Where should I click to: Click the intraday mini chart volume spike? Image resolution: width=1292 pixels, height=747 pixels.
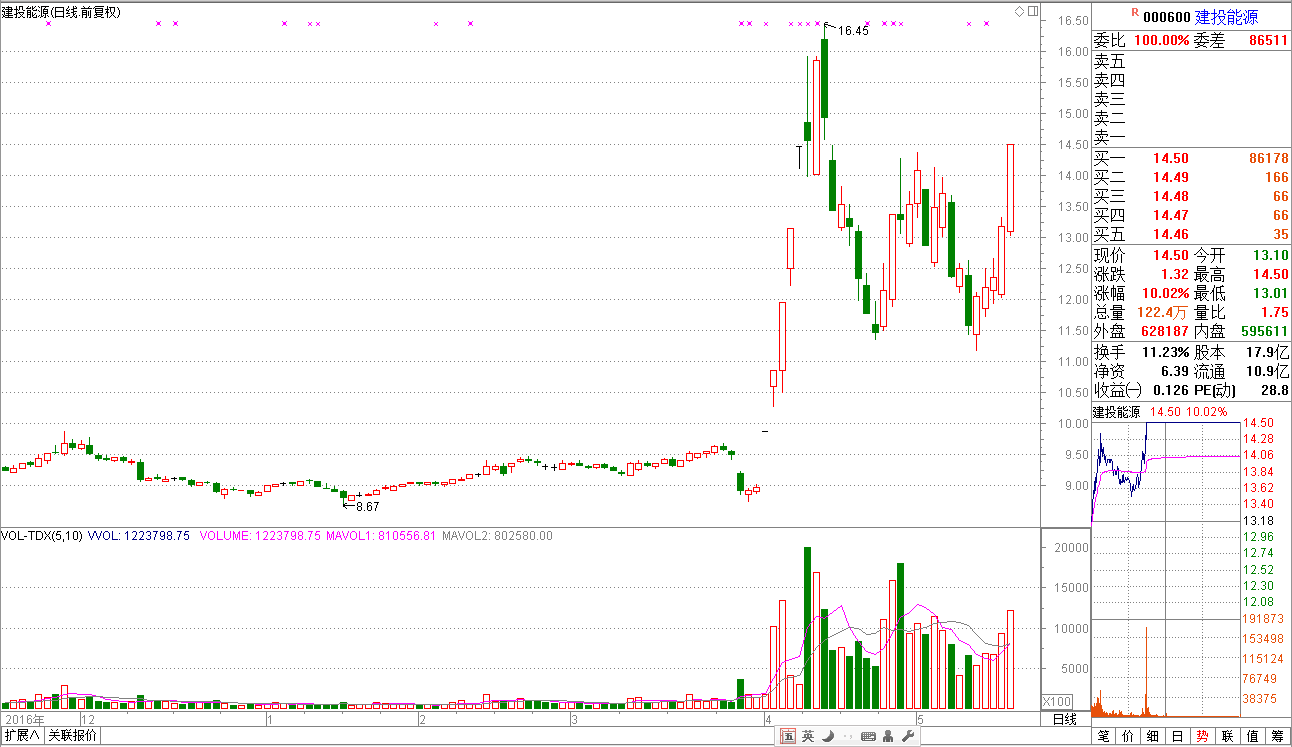pyautogui.click(x=1146, y=672)
